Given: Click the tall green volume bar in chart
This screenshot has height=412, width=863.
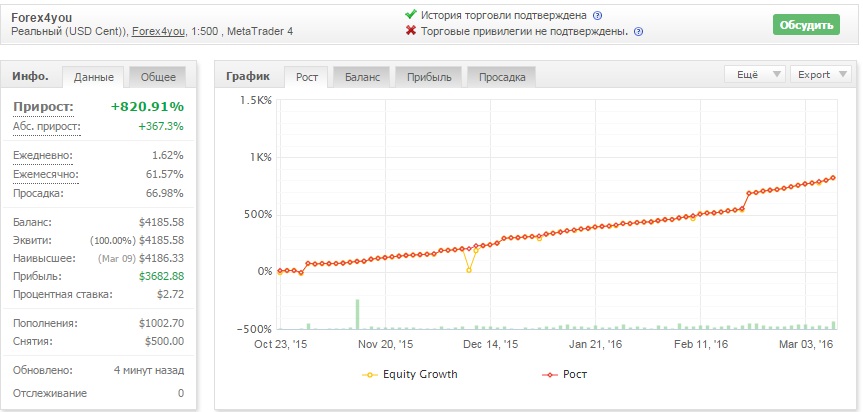Looking at the screenshot, I should point(357,314).
